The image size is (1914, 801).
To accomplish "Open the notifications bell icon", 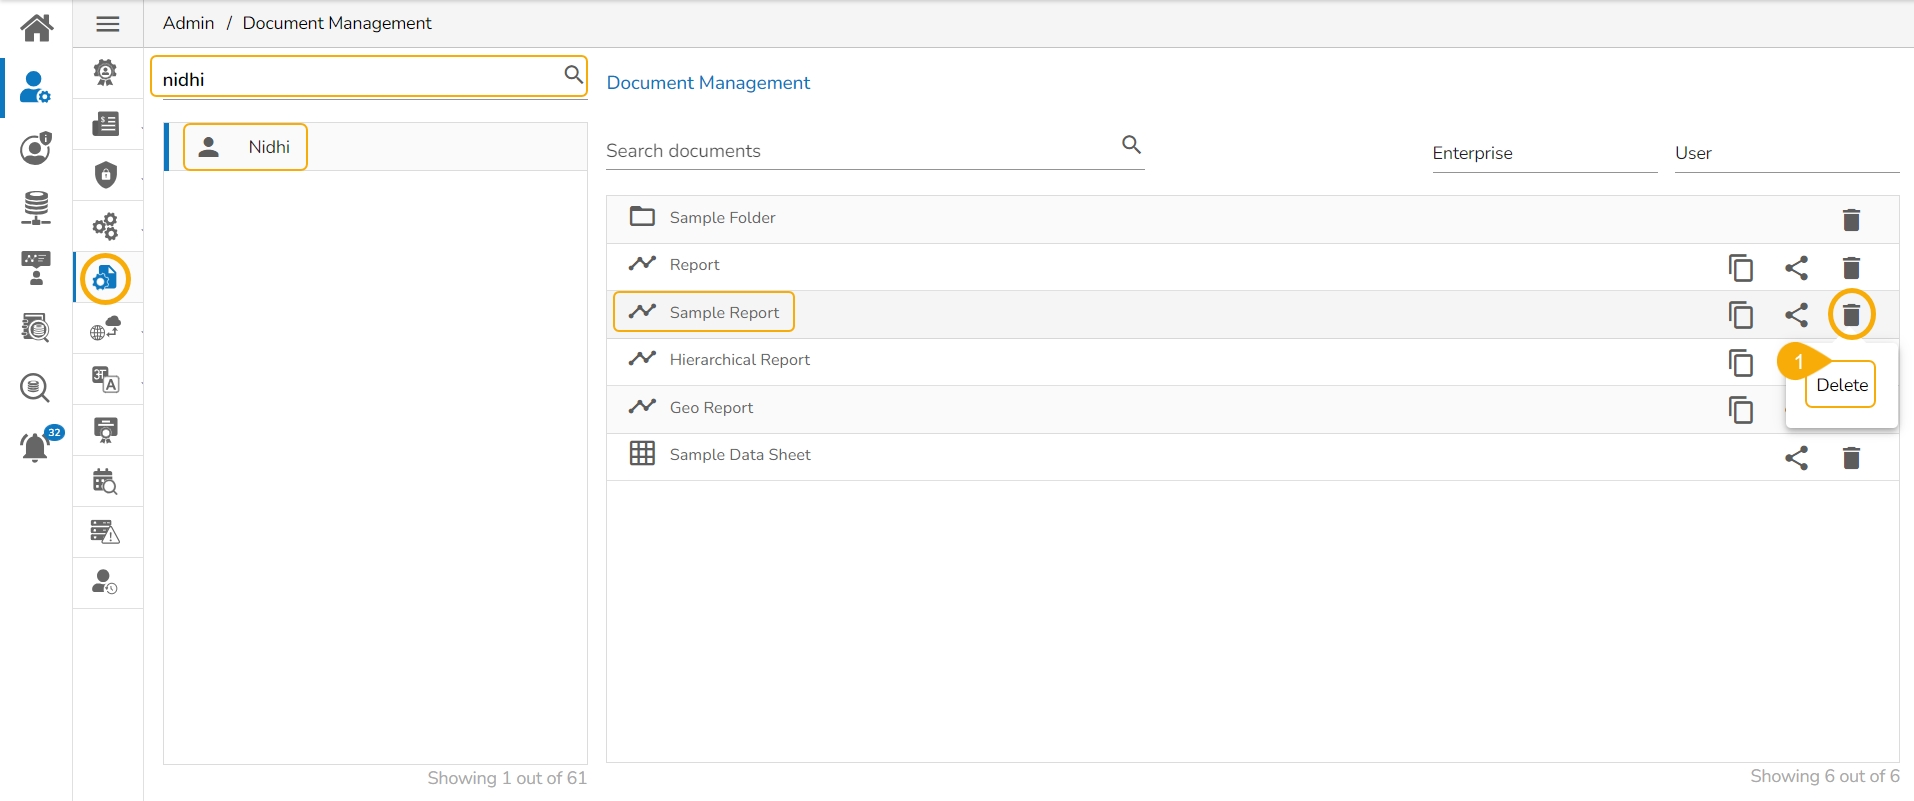I will point(35,447).
